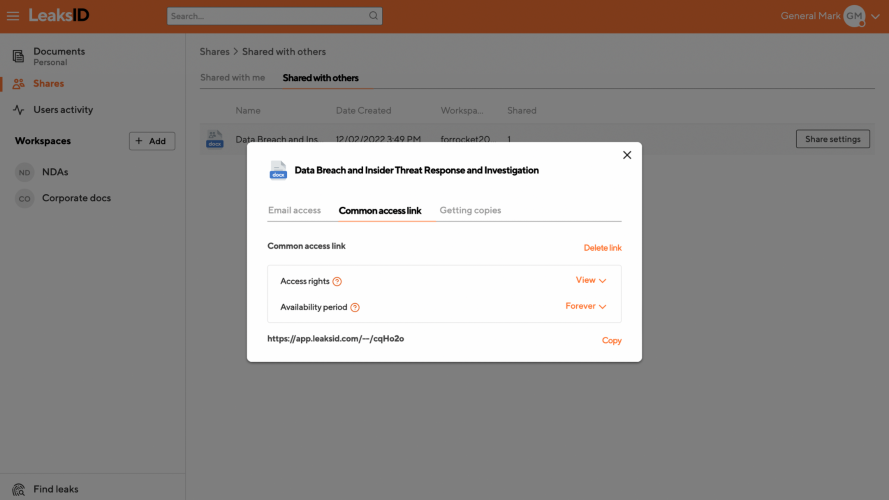Click the Users activity pulse icon

click(x=18, y=109)
